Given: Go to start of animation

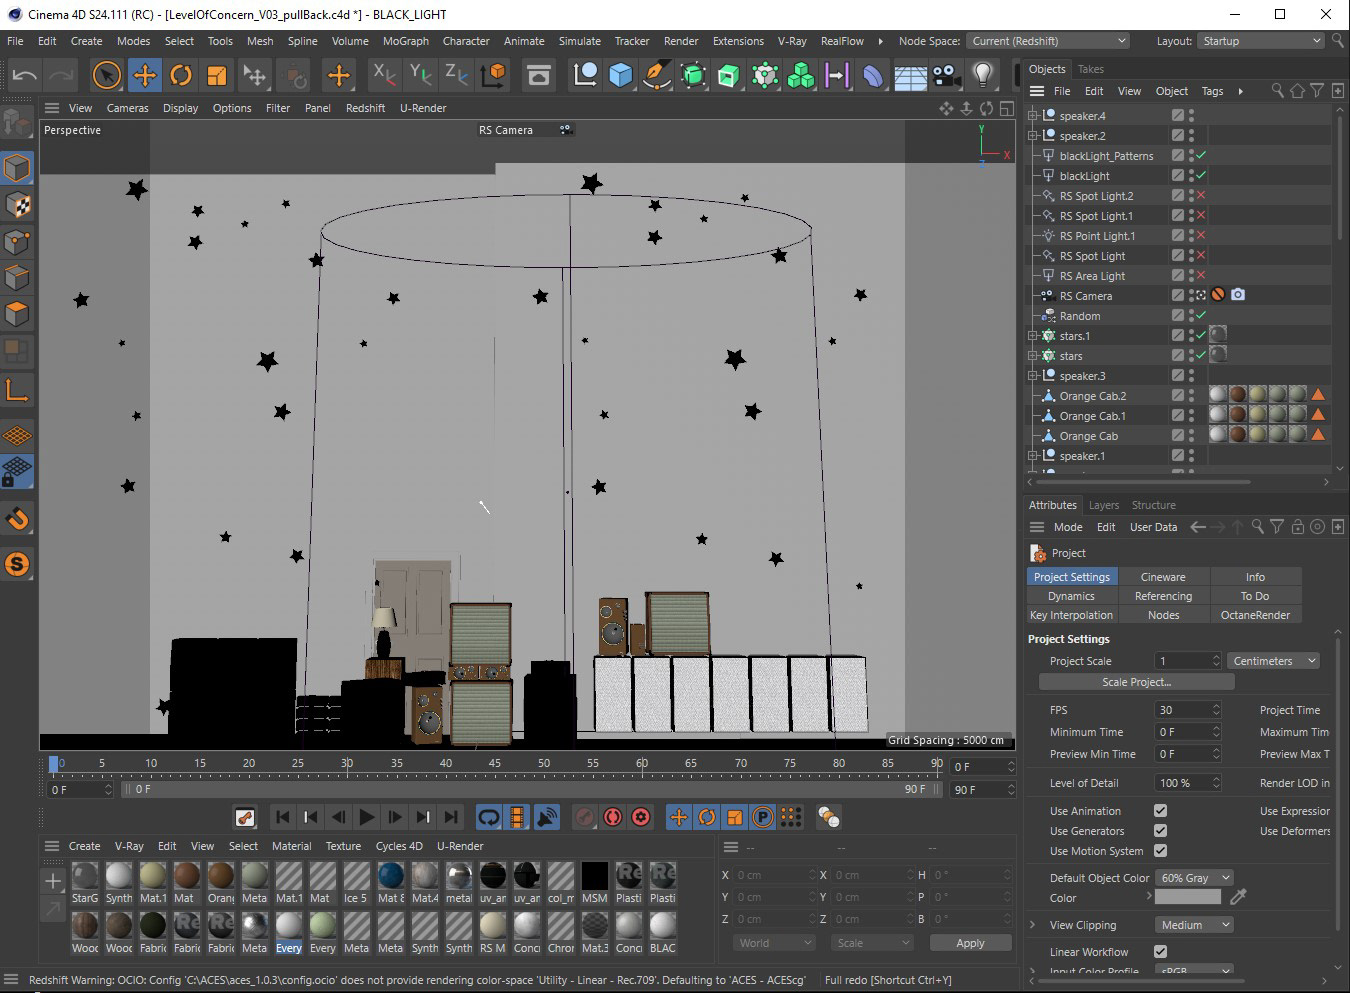Looking at the screenshot, I should click(x=283, y=817).
